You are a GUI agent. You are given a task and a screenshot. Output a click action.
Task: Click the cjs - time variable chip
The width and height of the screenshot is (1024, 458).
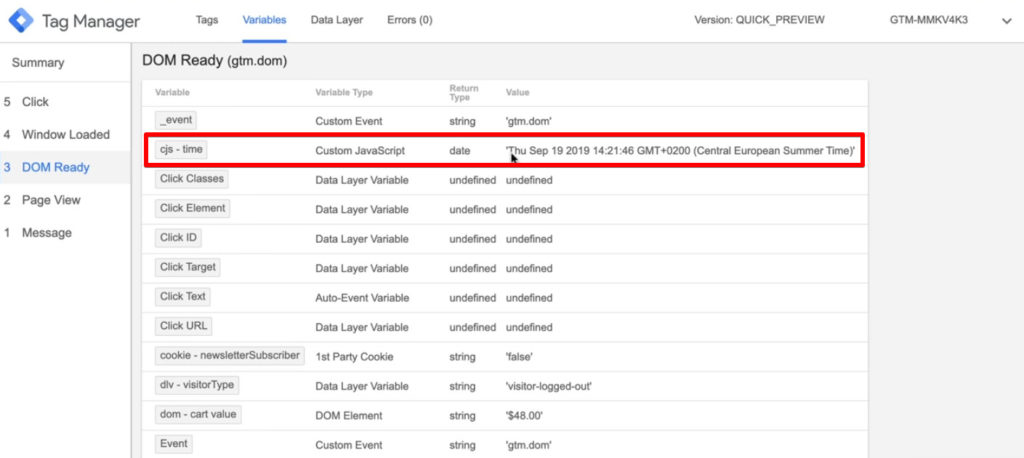click(181, 150)
